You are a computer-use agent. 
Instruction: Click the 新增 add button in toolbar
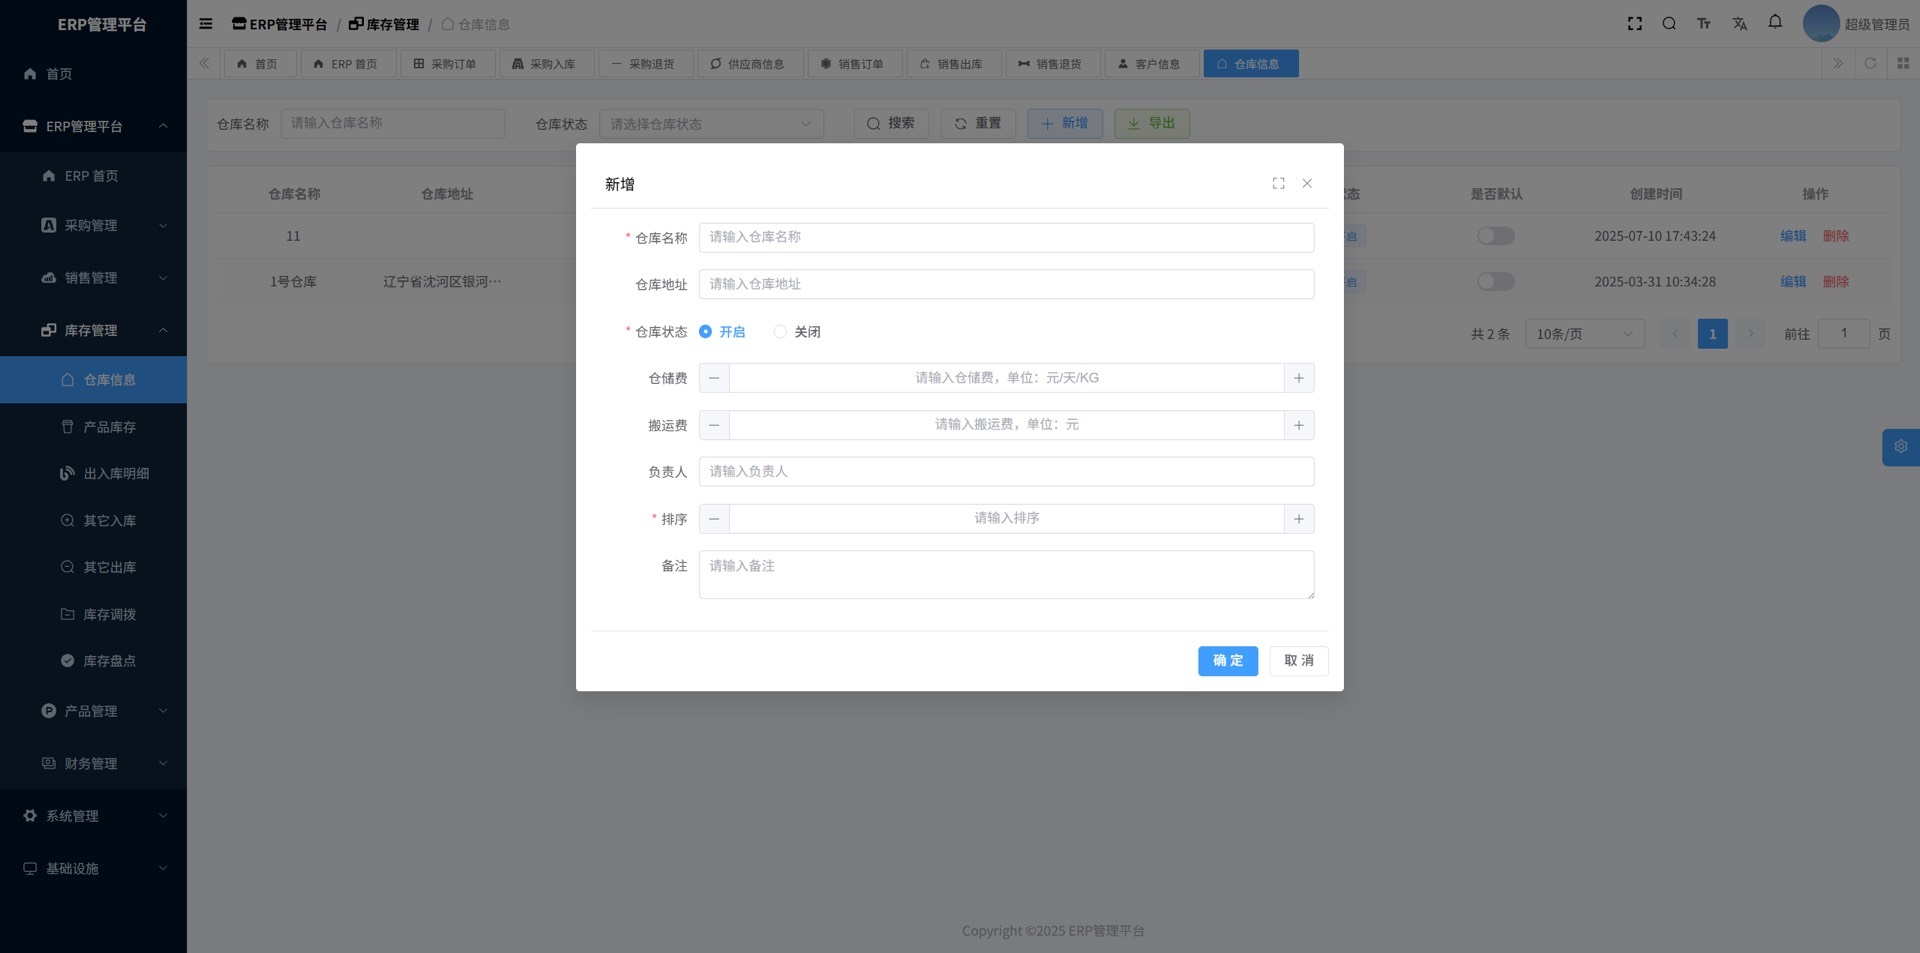pyautogui.click(x=1065, y=124)
